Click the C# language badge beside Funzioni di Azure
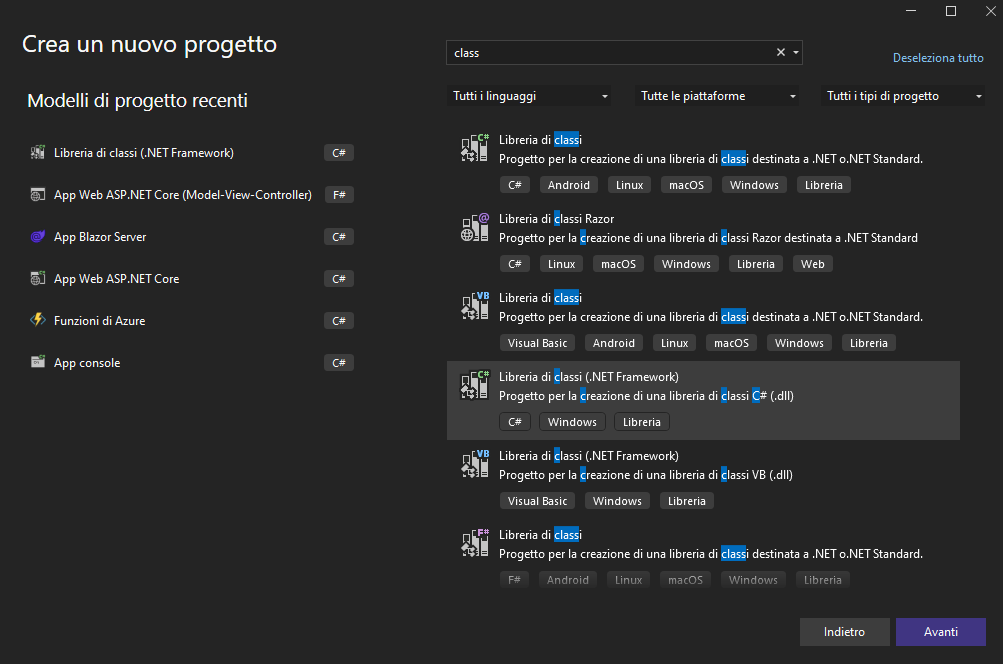This screenshot has height=664, width=1003. pyautogui.click(x=339, y=320)
